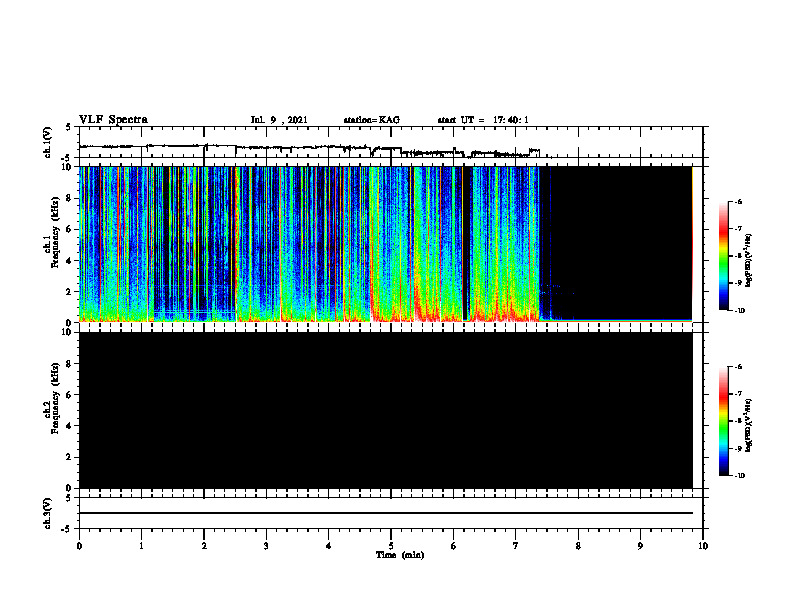Click the ch.1 colorbar log(PSD) unit label
Viewport: 792px width, 612px height.
[x=749, y=261]
